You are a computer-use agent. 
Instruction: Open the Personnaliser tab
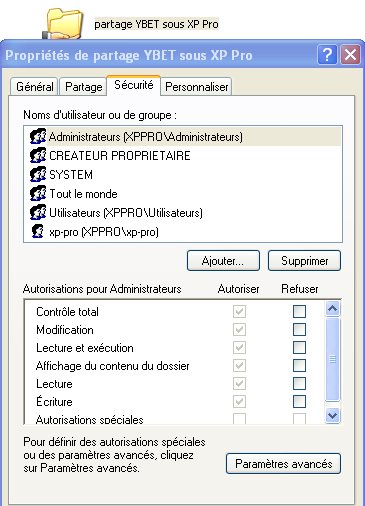(197, 87)
